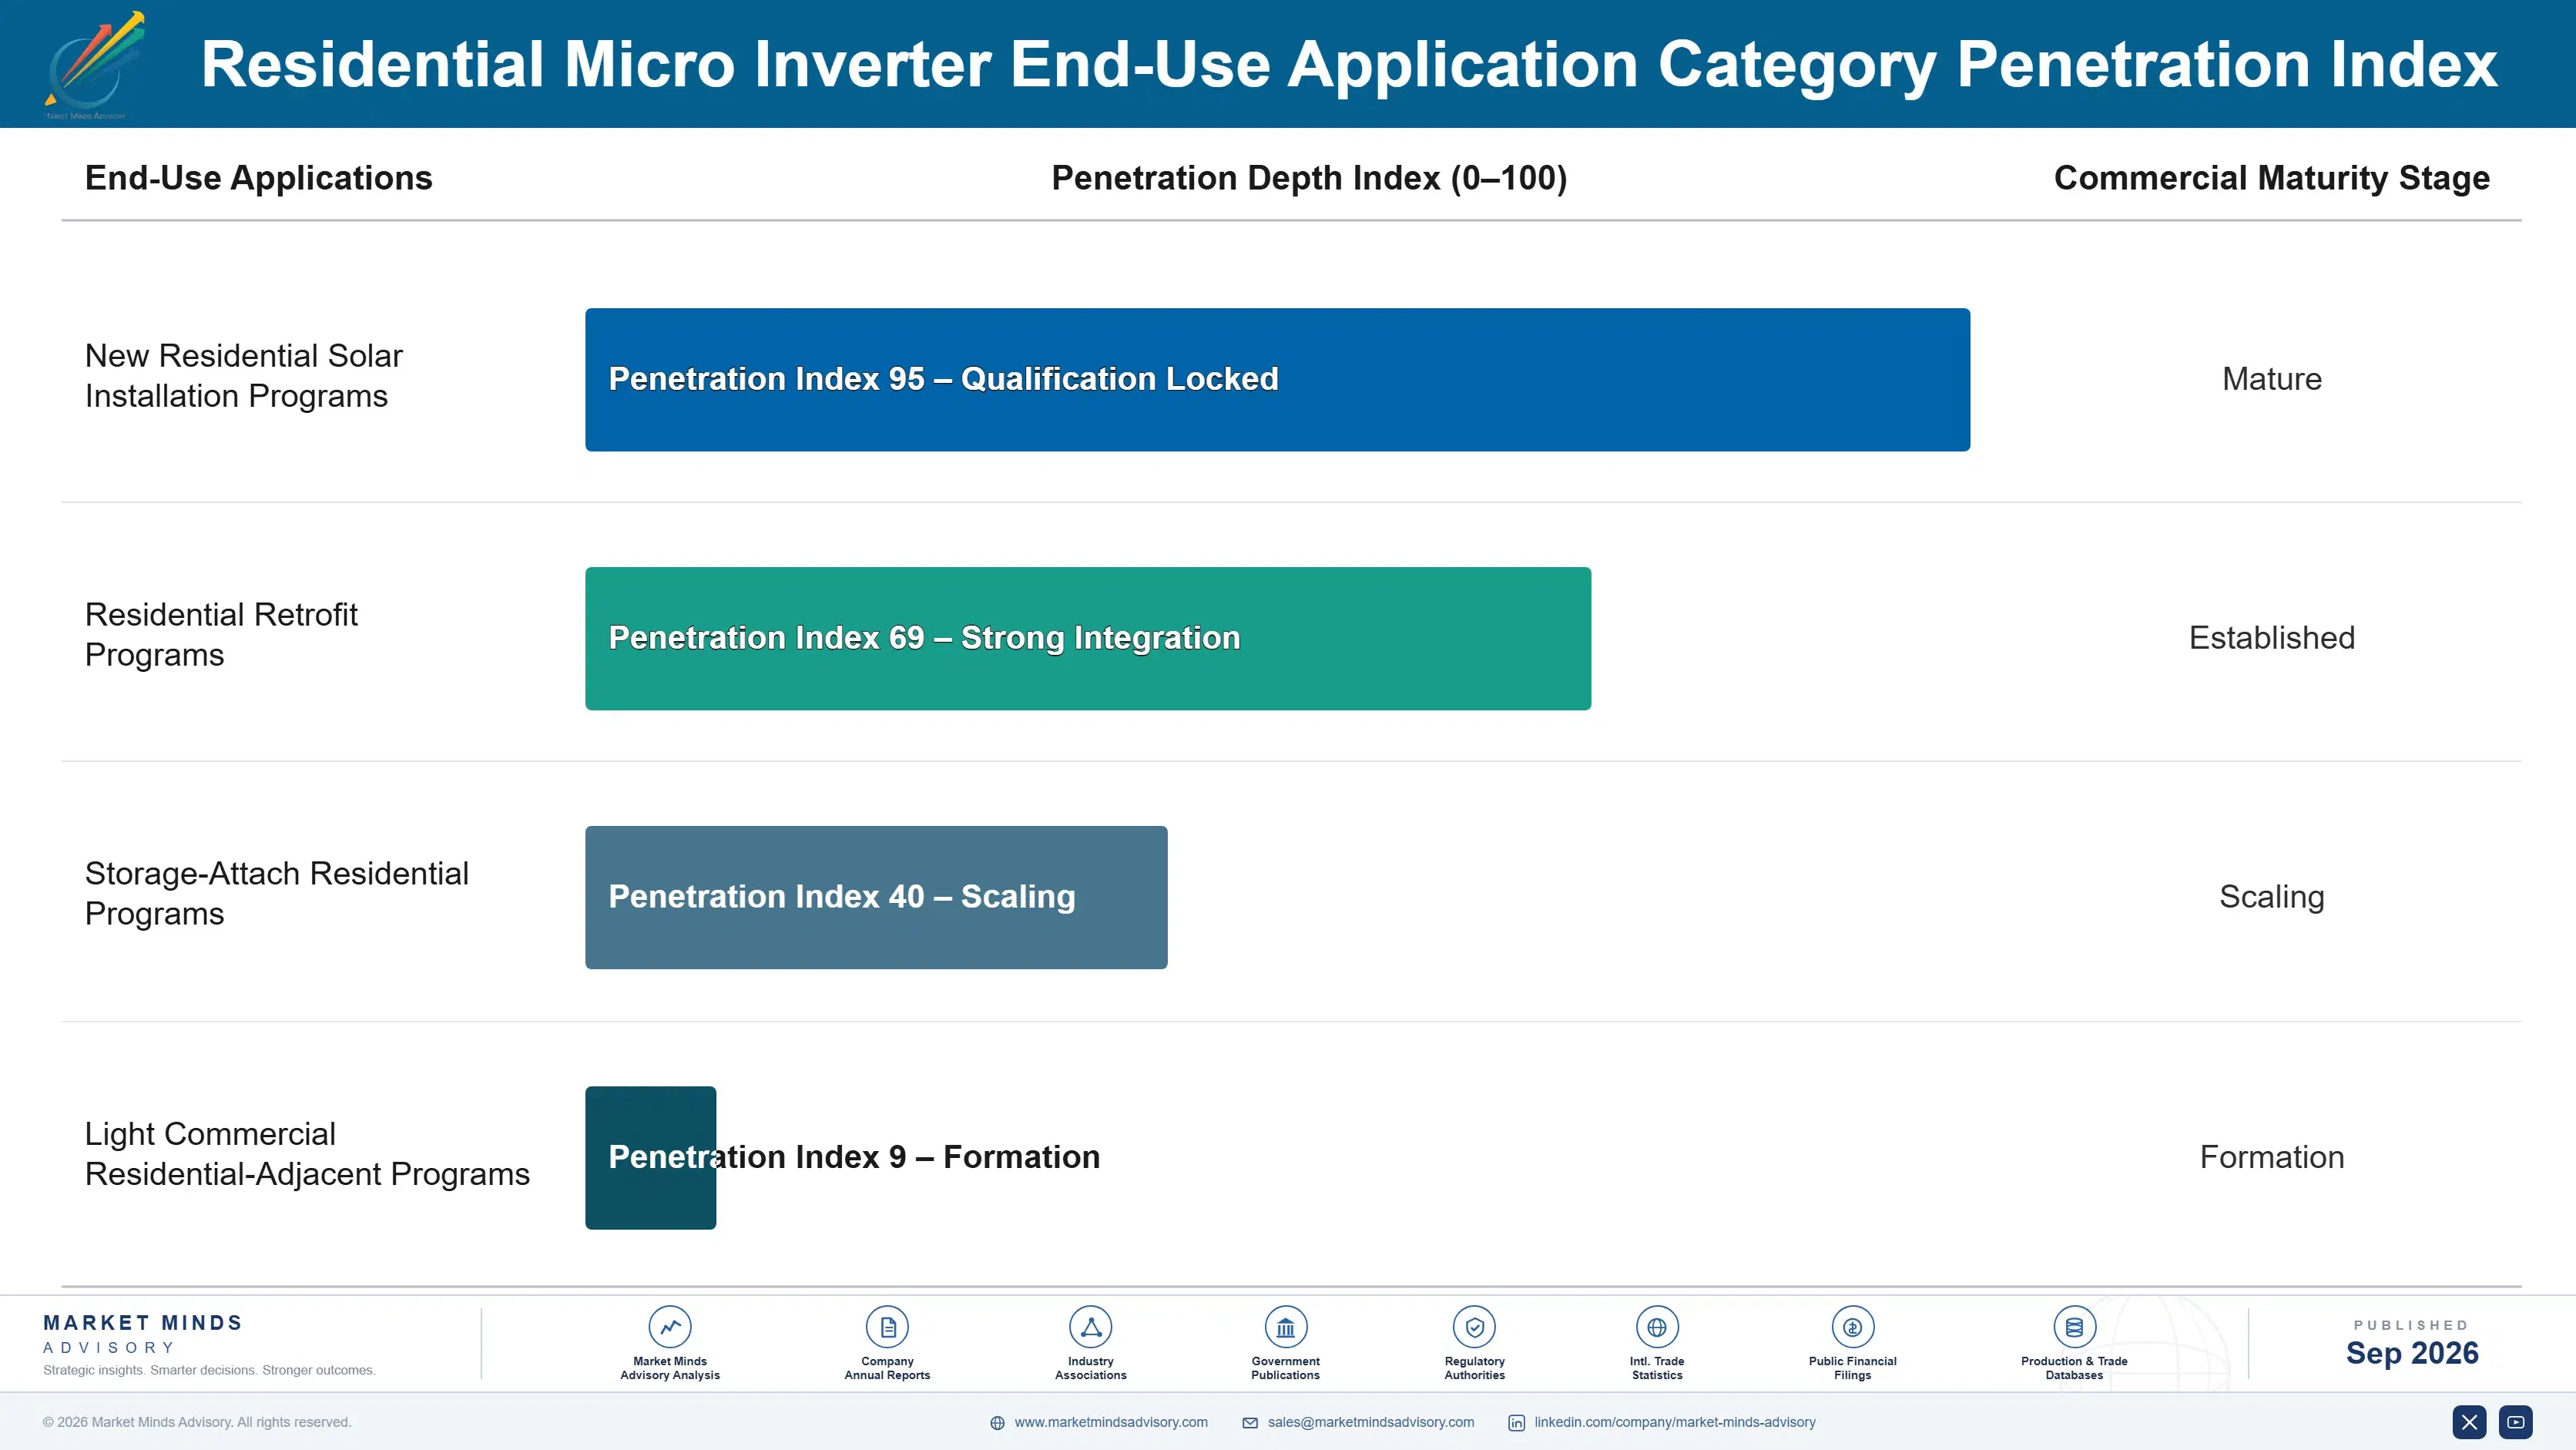Click the Company Annual Reports document icon

[x=887, y=1327]
